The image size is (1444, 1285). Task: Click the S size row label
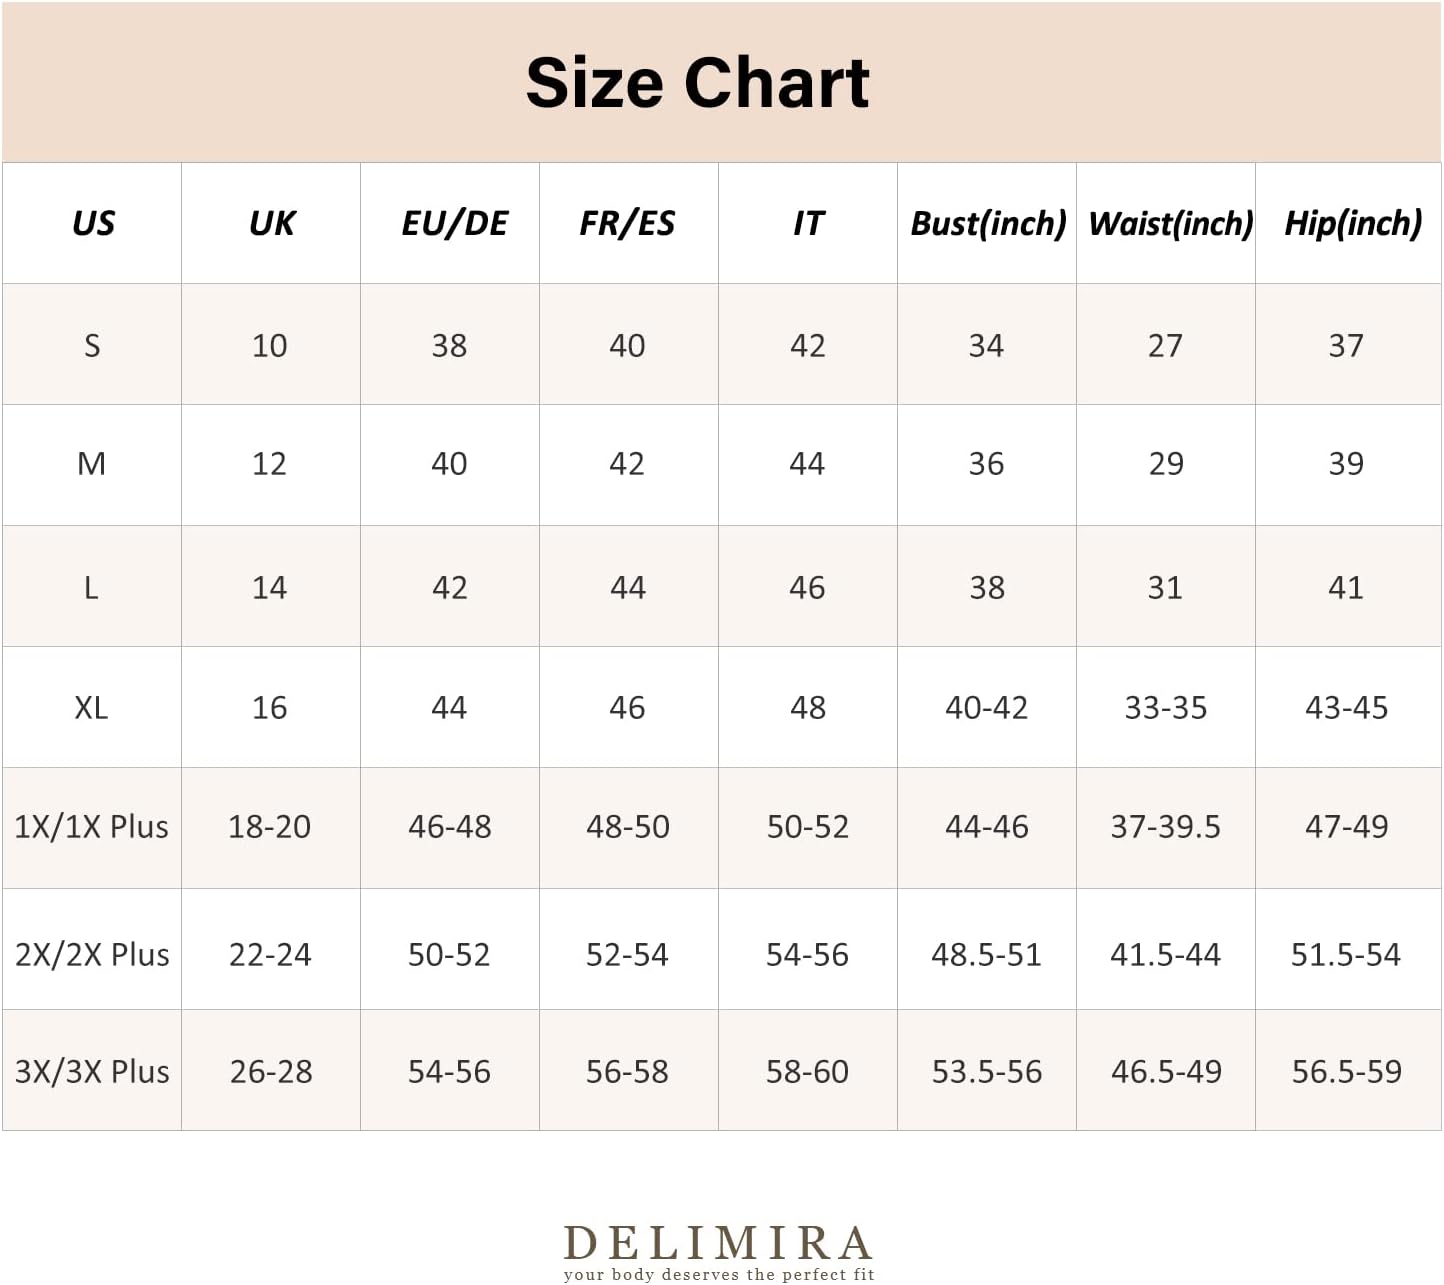[x=92, y=346]
